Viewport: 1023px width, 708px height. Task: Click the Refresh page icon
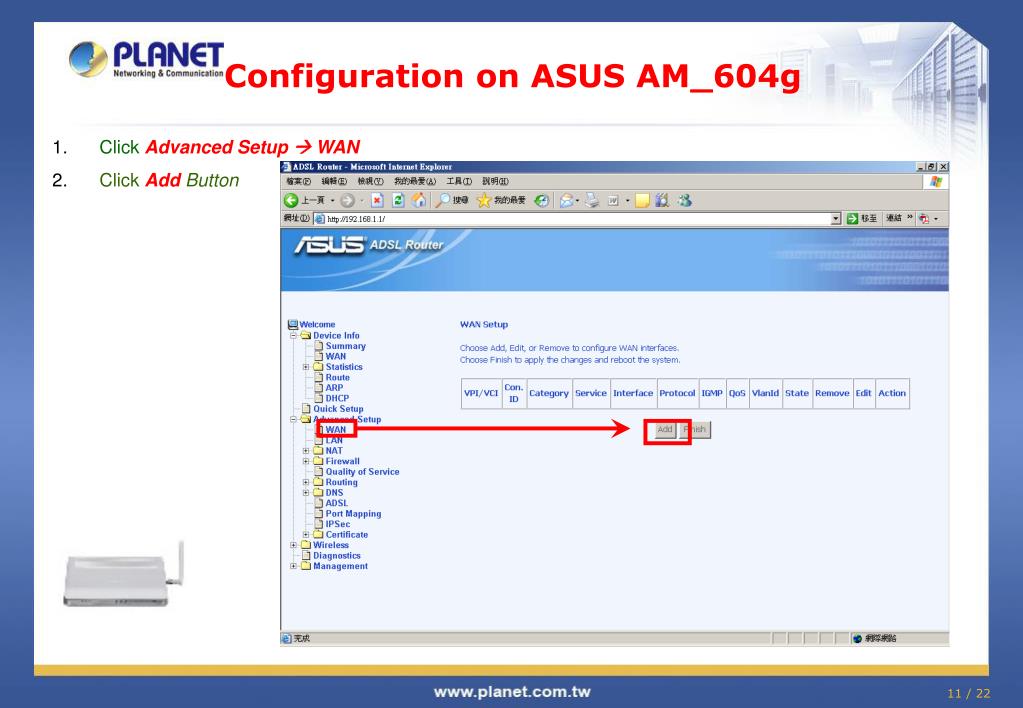pyautogui.click(x=398, y=200)
